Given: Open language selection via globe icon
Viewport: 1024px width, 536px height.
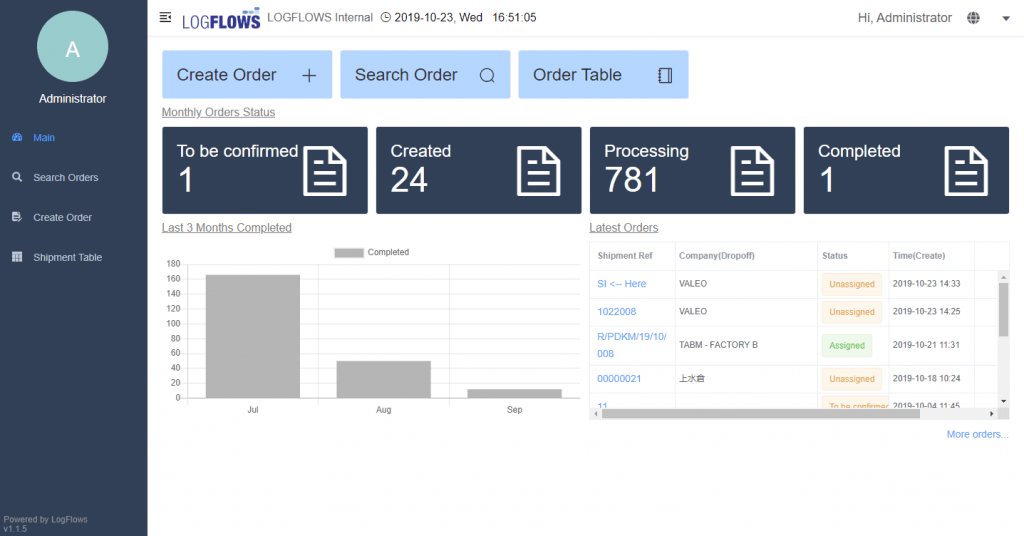Looking at the screenshot, I should pos(973,18).
